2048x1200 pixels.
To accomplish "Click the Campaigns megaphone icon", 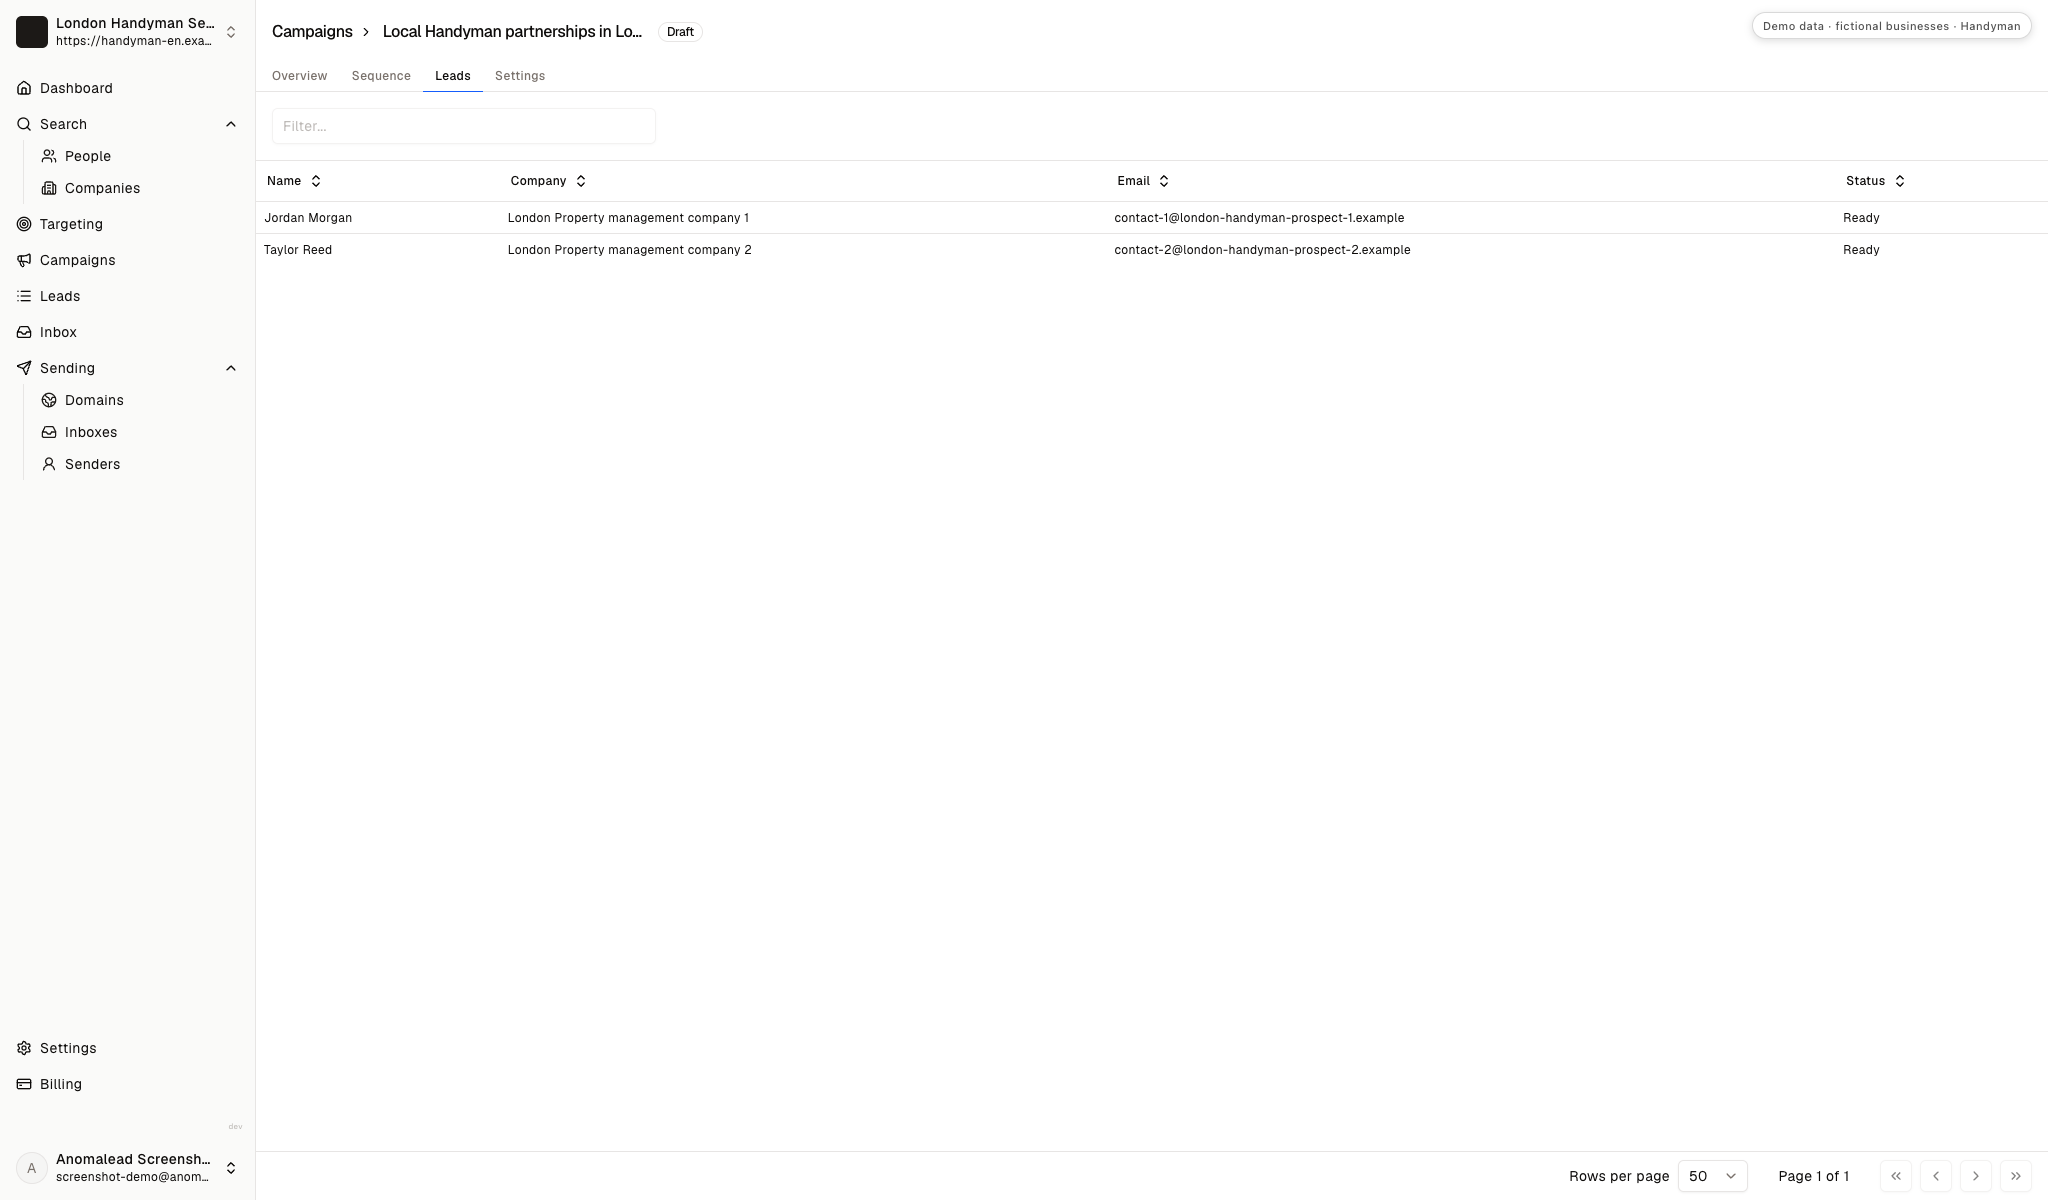I will coord(24,260).
